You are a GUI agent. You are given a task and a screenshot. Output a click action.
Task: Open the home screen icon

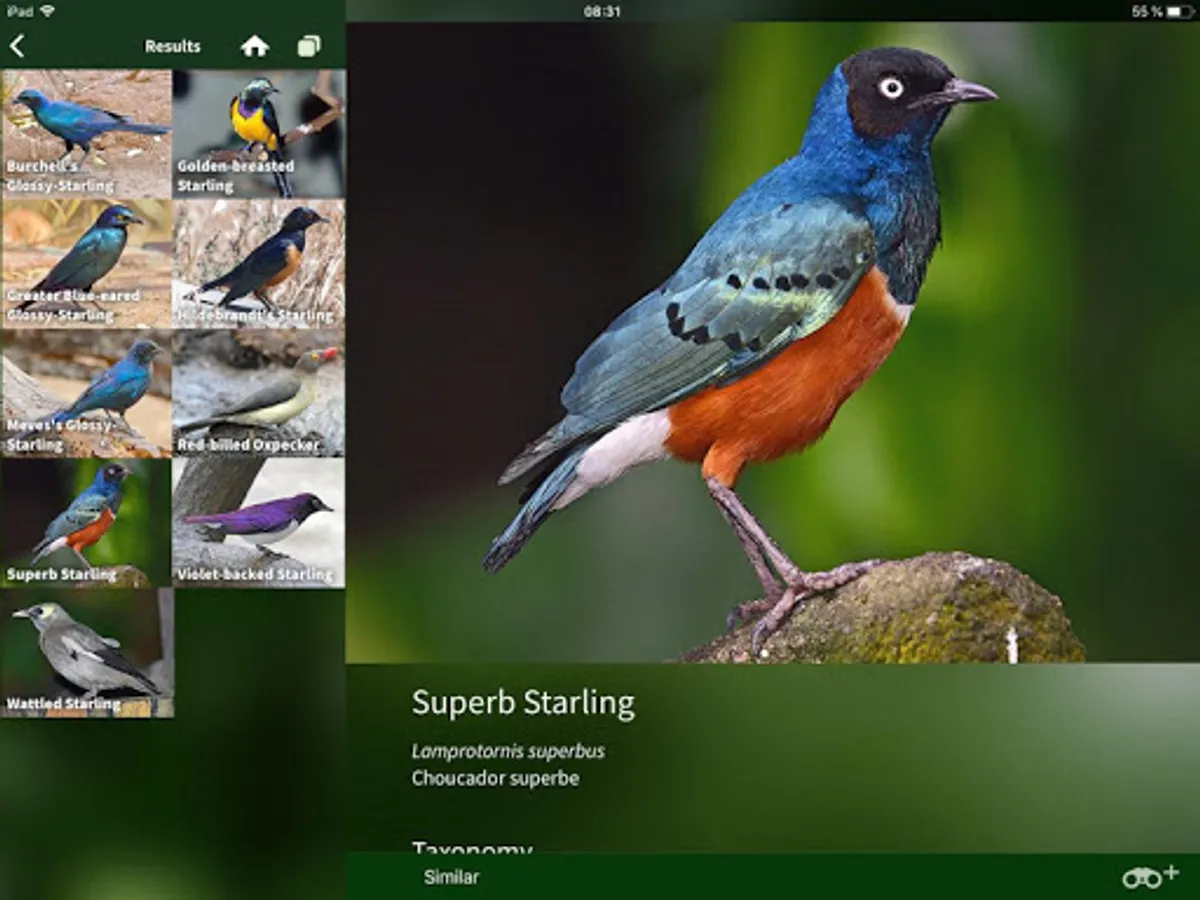coord(255,46)
